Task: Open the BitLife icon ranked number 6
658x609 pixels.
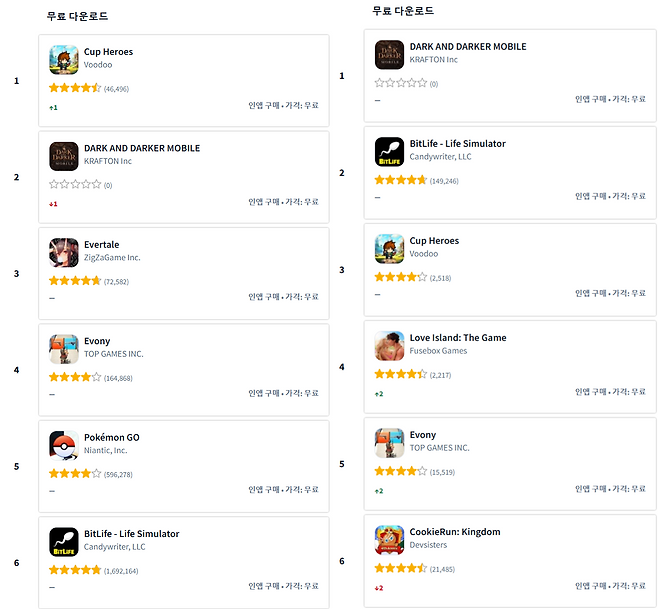Action: coord(64,542)
